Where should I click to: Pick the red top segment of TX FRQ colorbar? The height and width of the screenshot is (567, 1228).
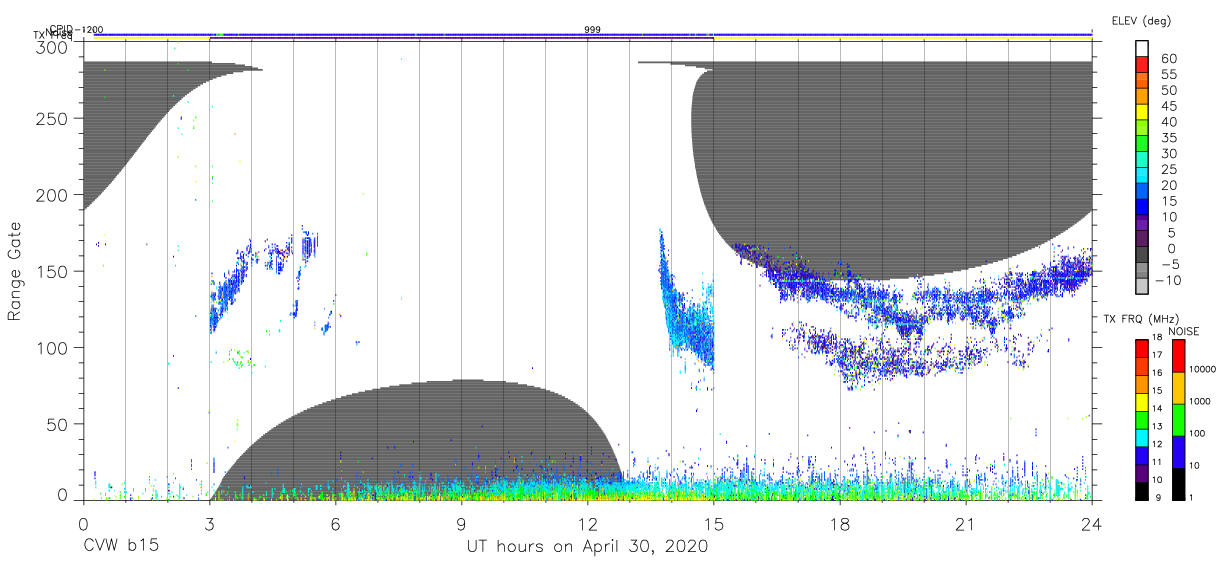tap(1141, 348)
